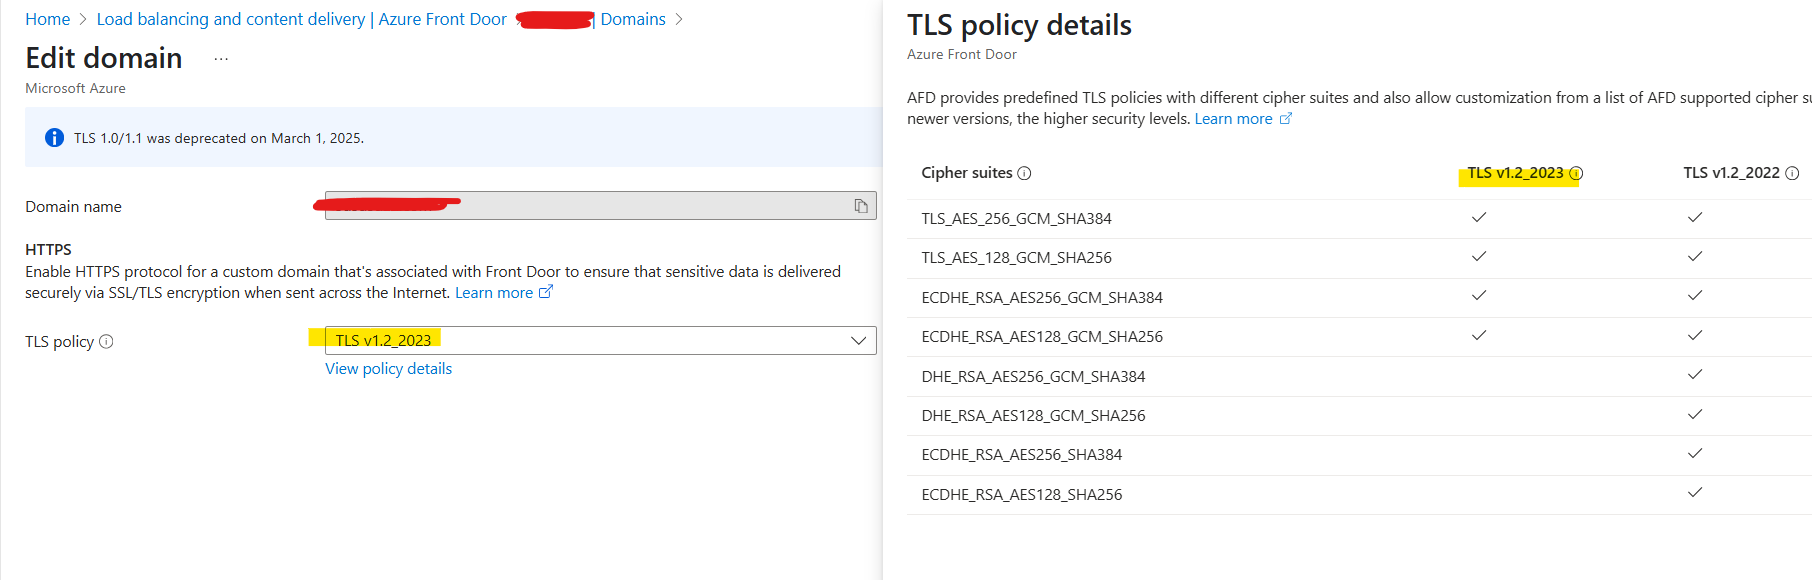
Task: Select ECDHE_RSA_AES256_GCM_SHA384 cipher text
Action: pyautogui.click(x=1042, y=298)
